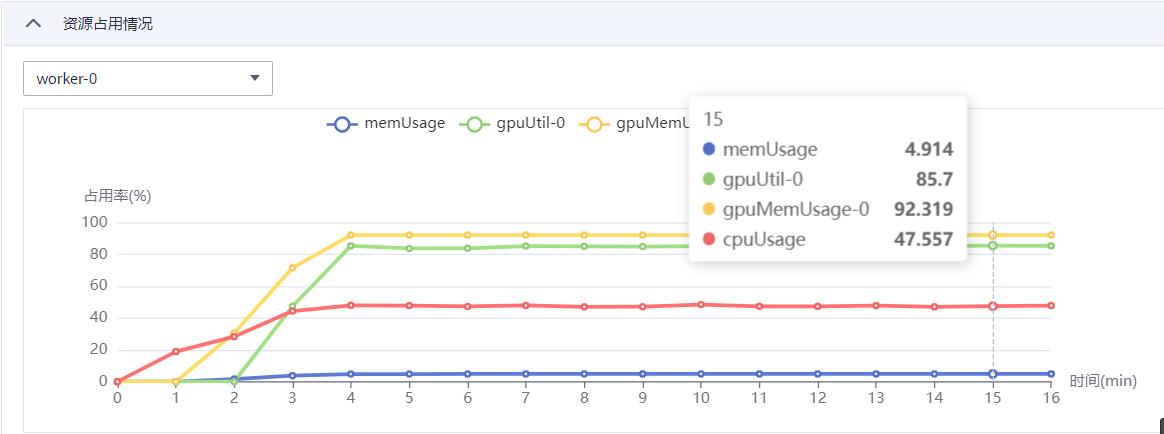Click red cpuUsage point at minute 16
Image resolution: width=1164 pixels, height=434 pixels.
tap(1051, 305)
